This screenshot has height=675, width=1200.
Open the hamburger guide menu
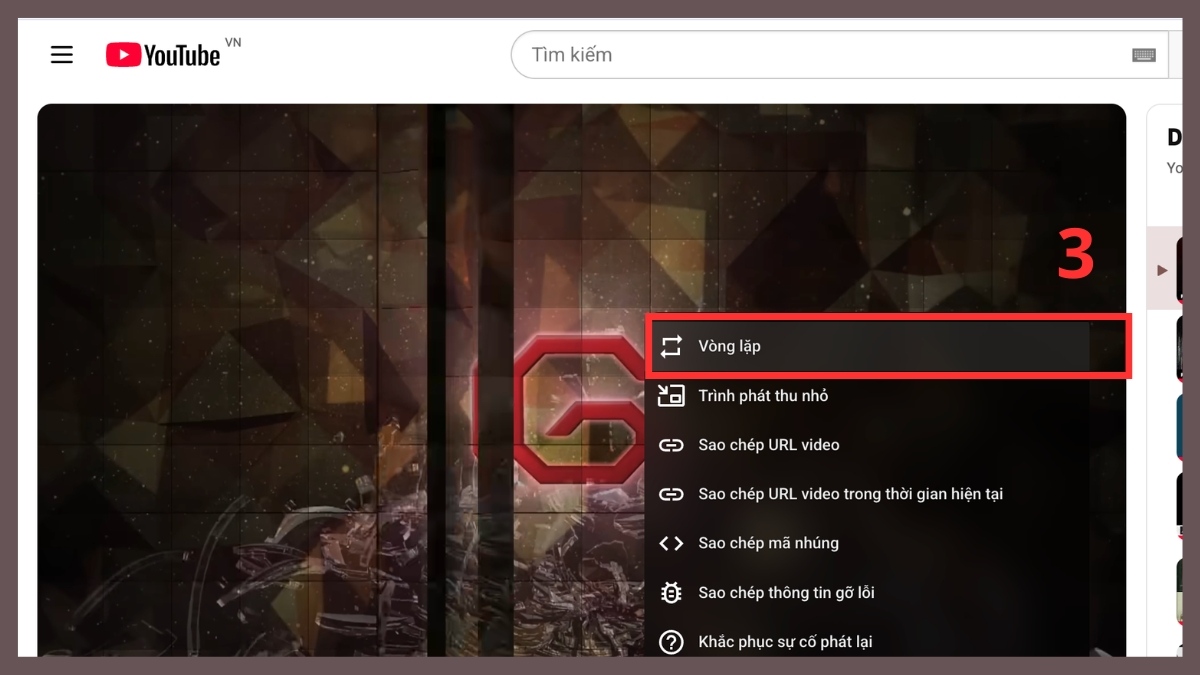coord(62,54)
